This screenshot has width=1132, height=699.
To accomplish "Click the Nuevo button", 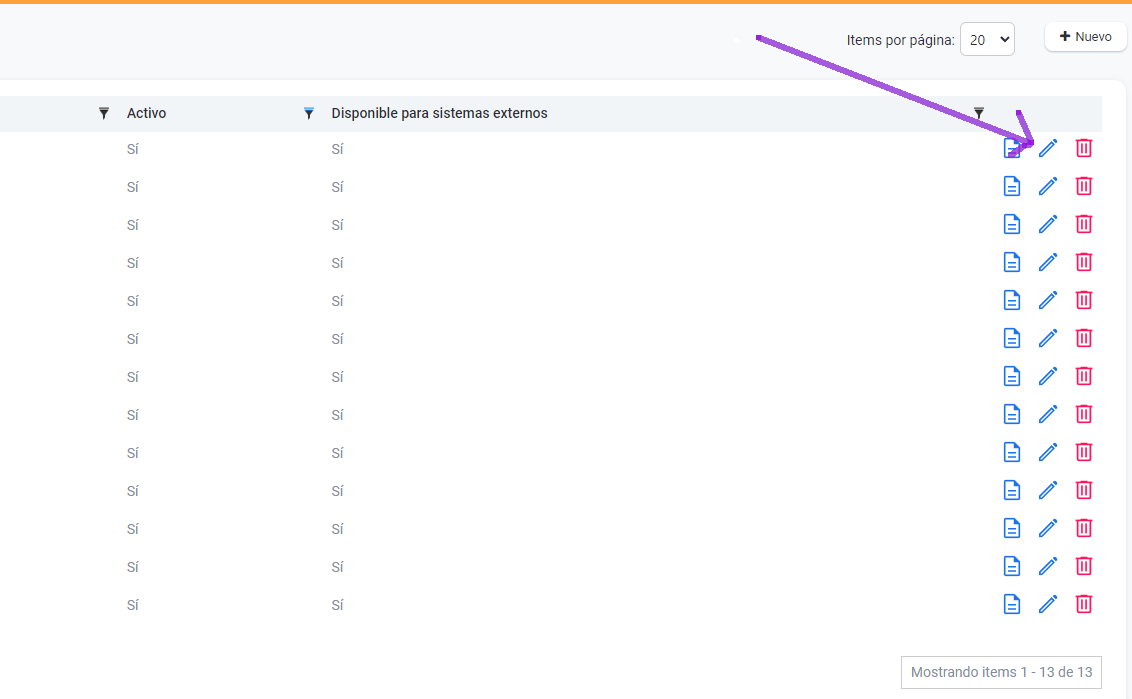I will pyautogui.click(x=1086, y=37).
